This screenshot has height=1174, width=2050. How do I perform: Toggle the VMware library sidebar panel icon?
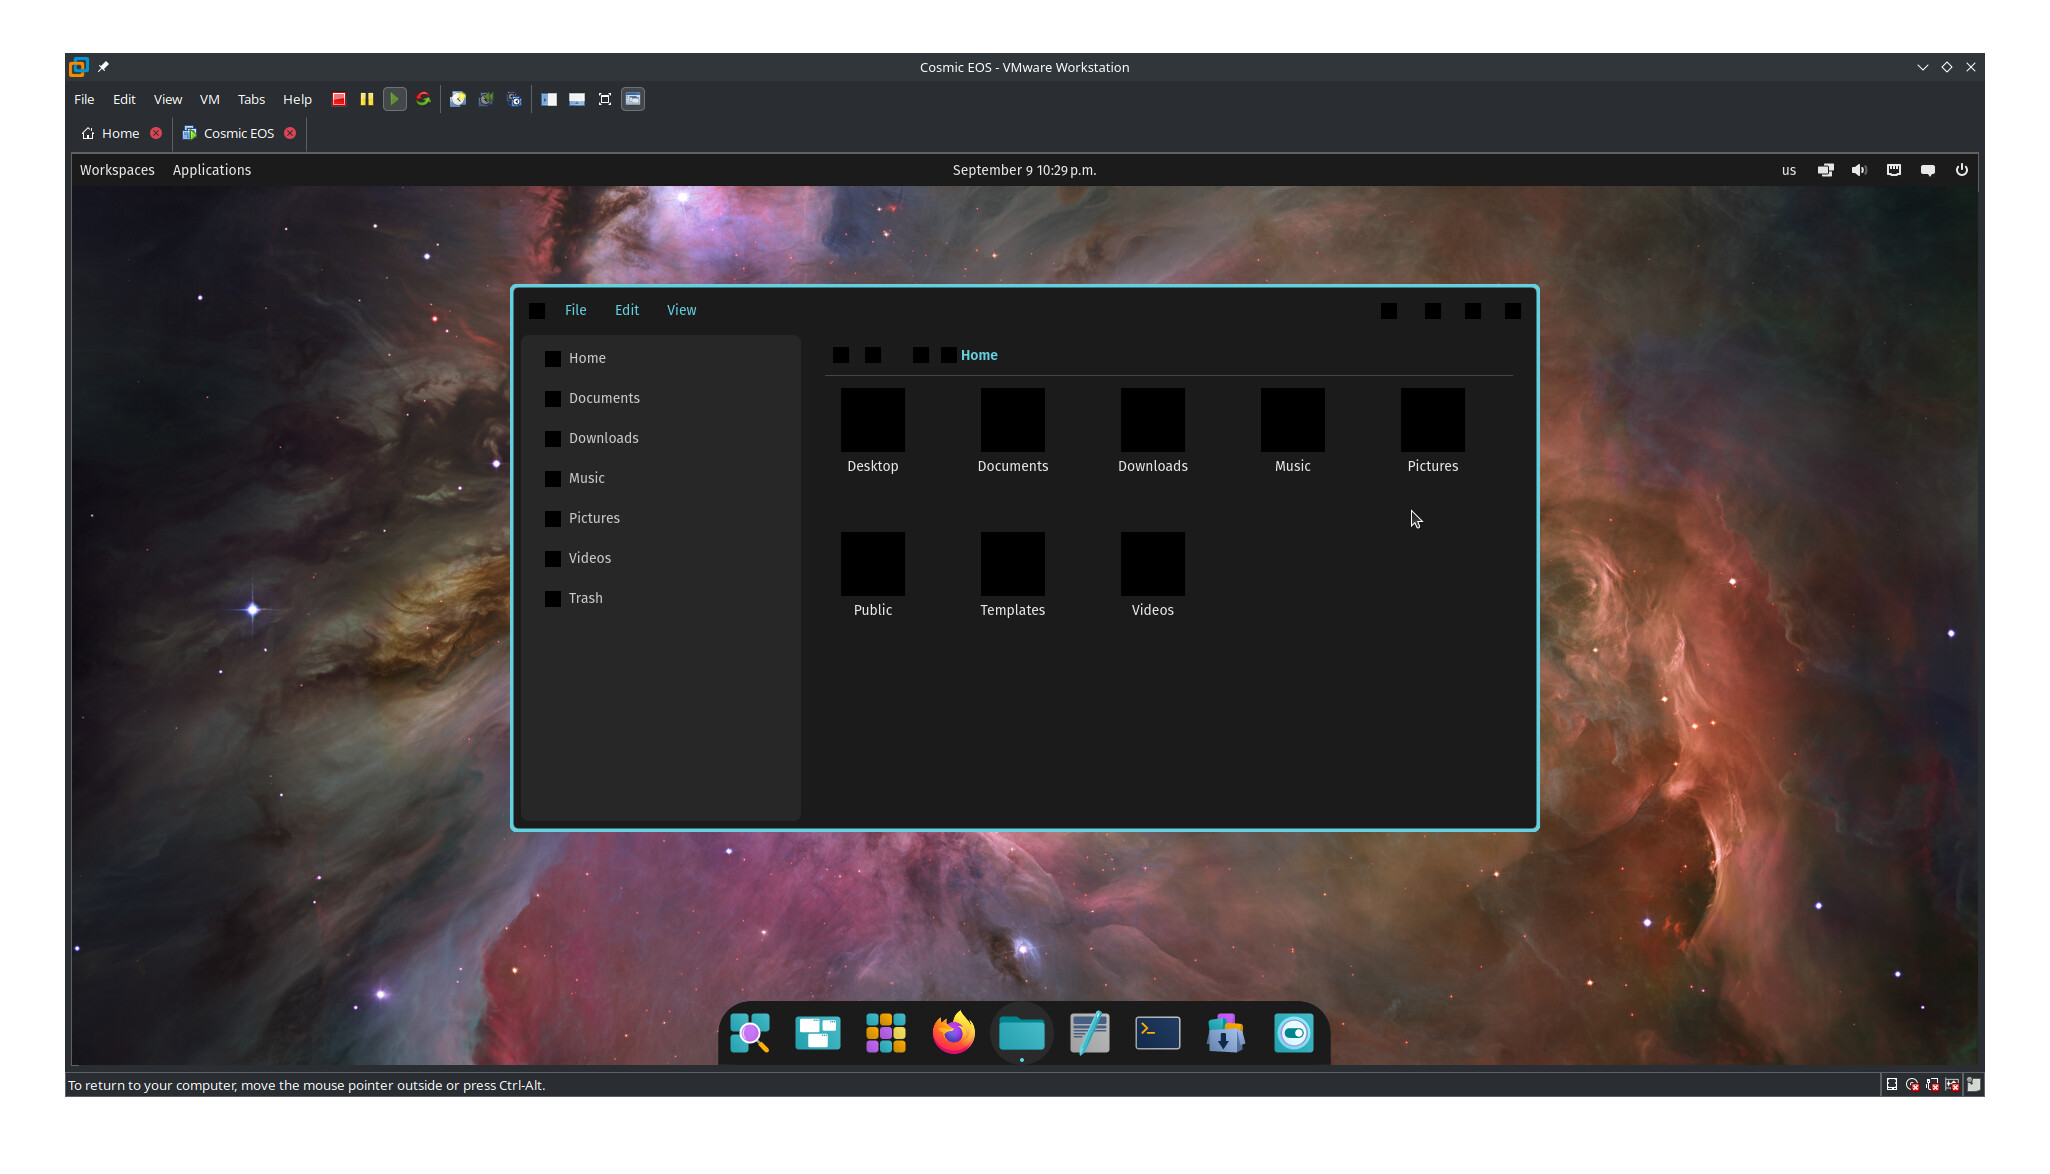pyautogui.click(x=549, y=99)
